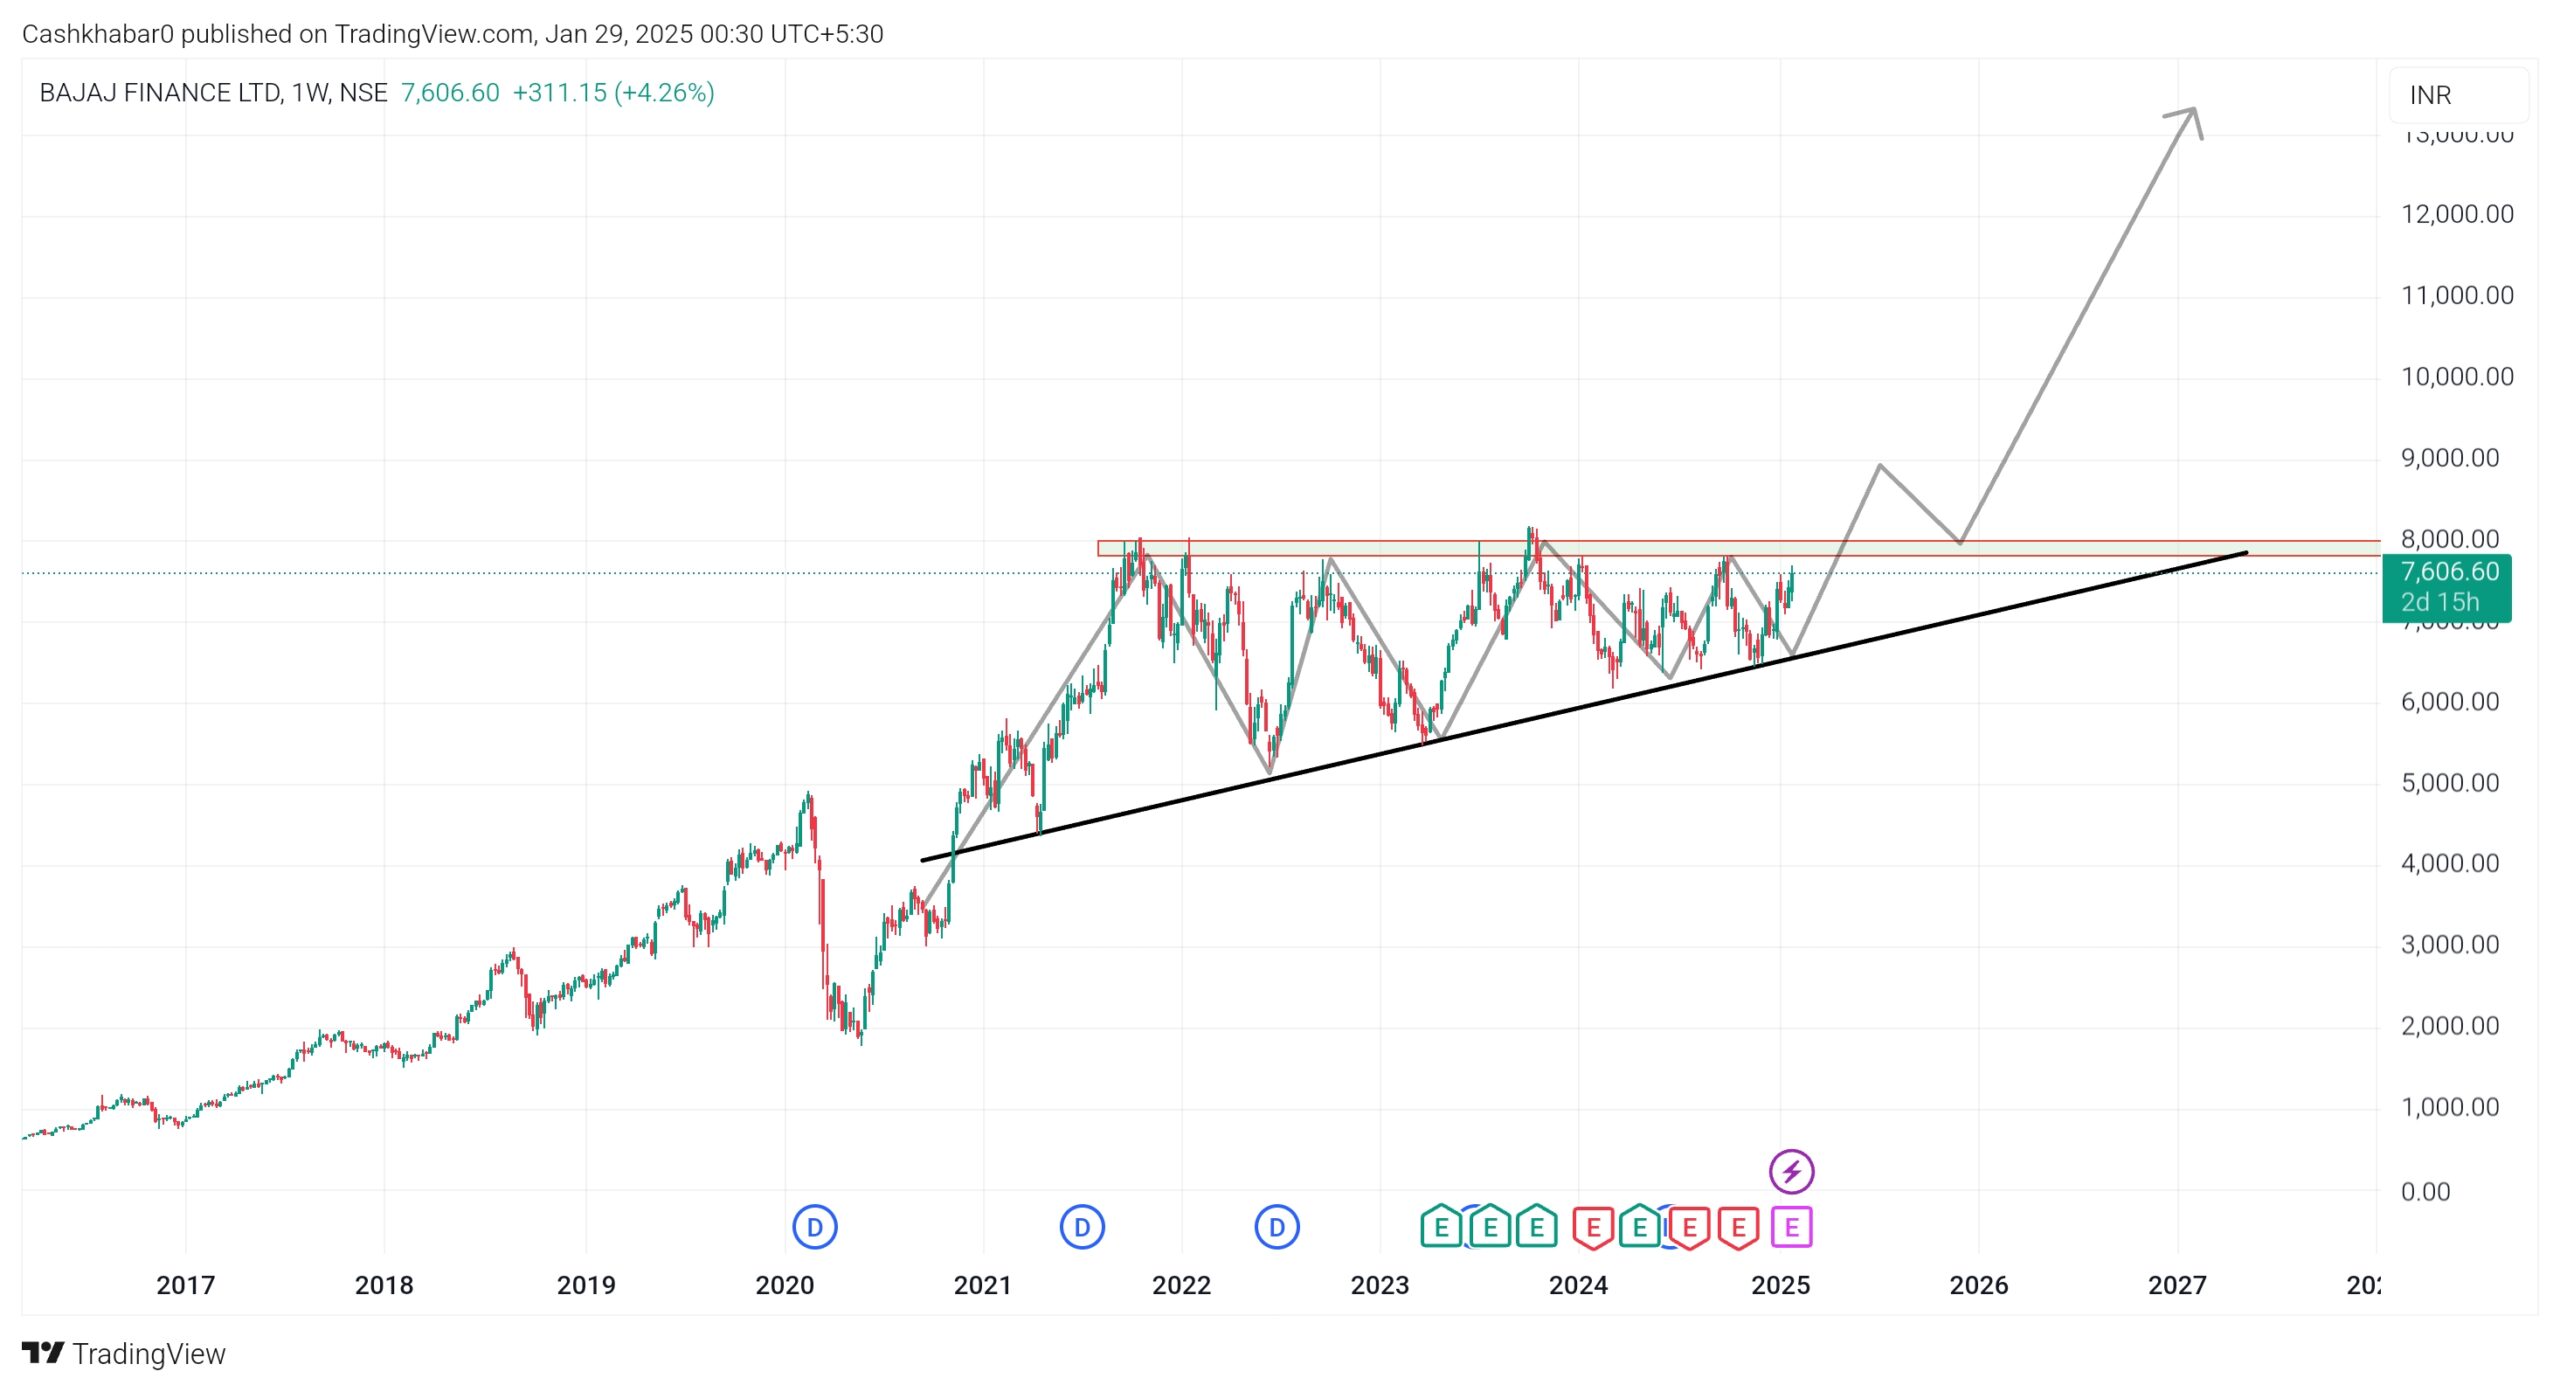Click the purple upcoming earnings marker

tap(1791, 1227)
